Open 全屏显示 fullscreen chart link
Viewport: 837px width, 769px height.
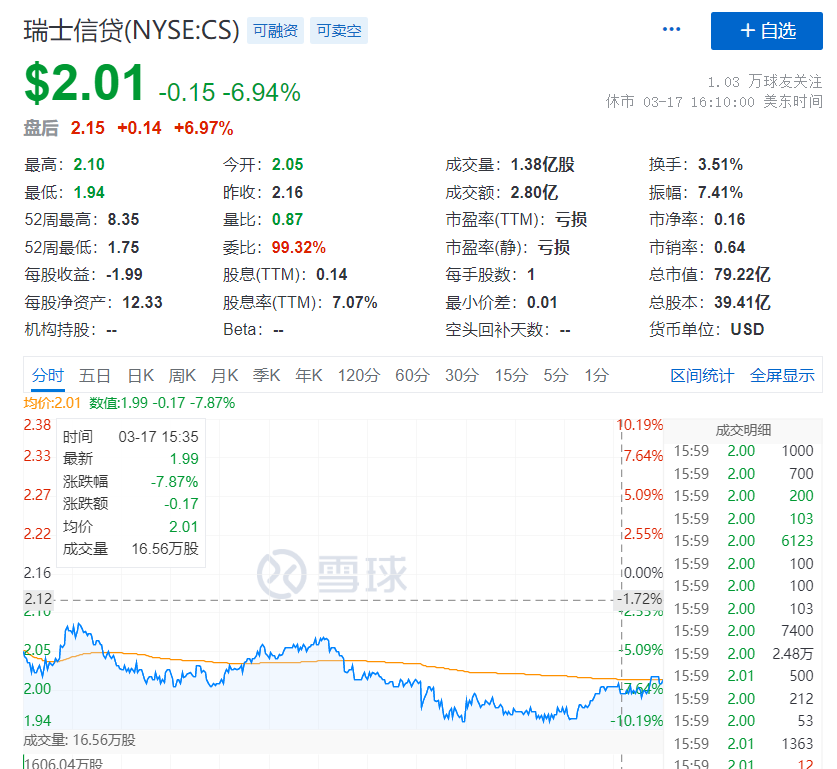(782, 376)
